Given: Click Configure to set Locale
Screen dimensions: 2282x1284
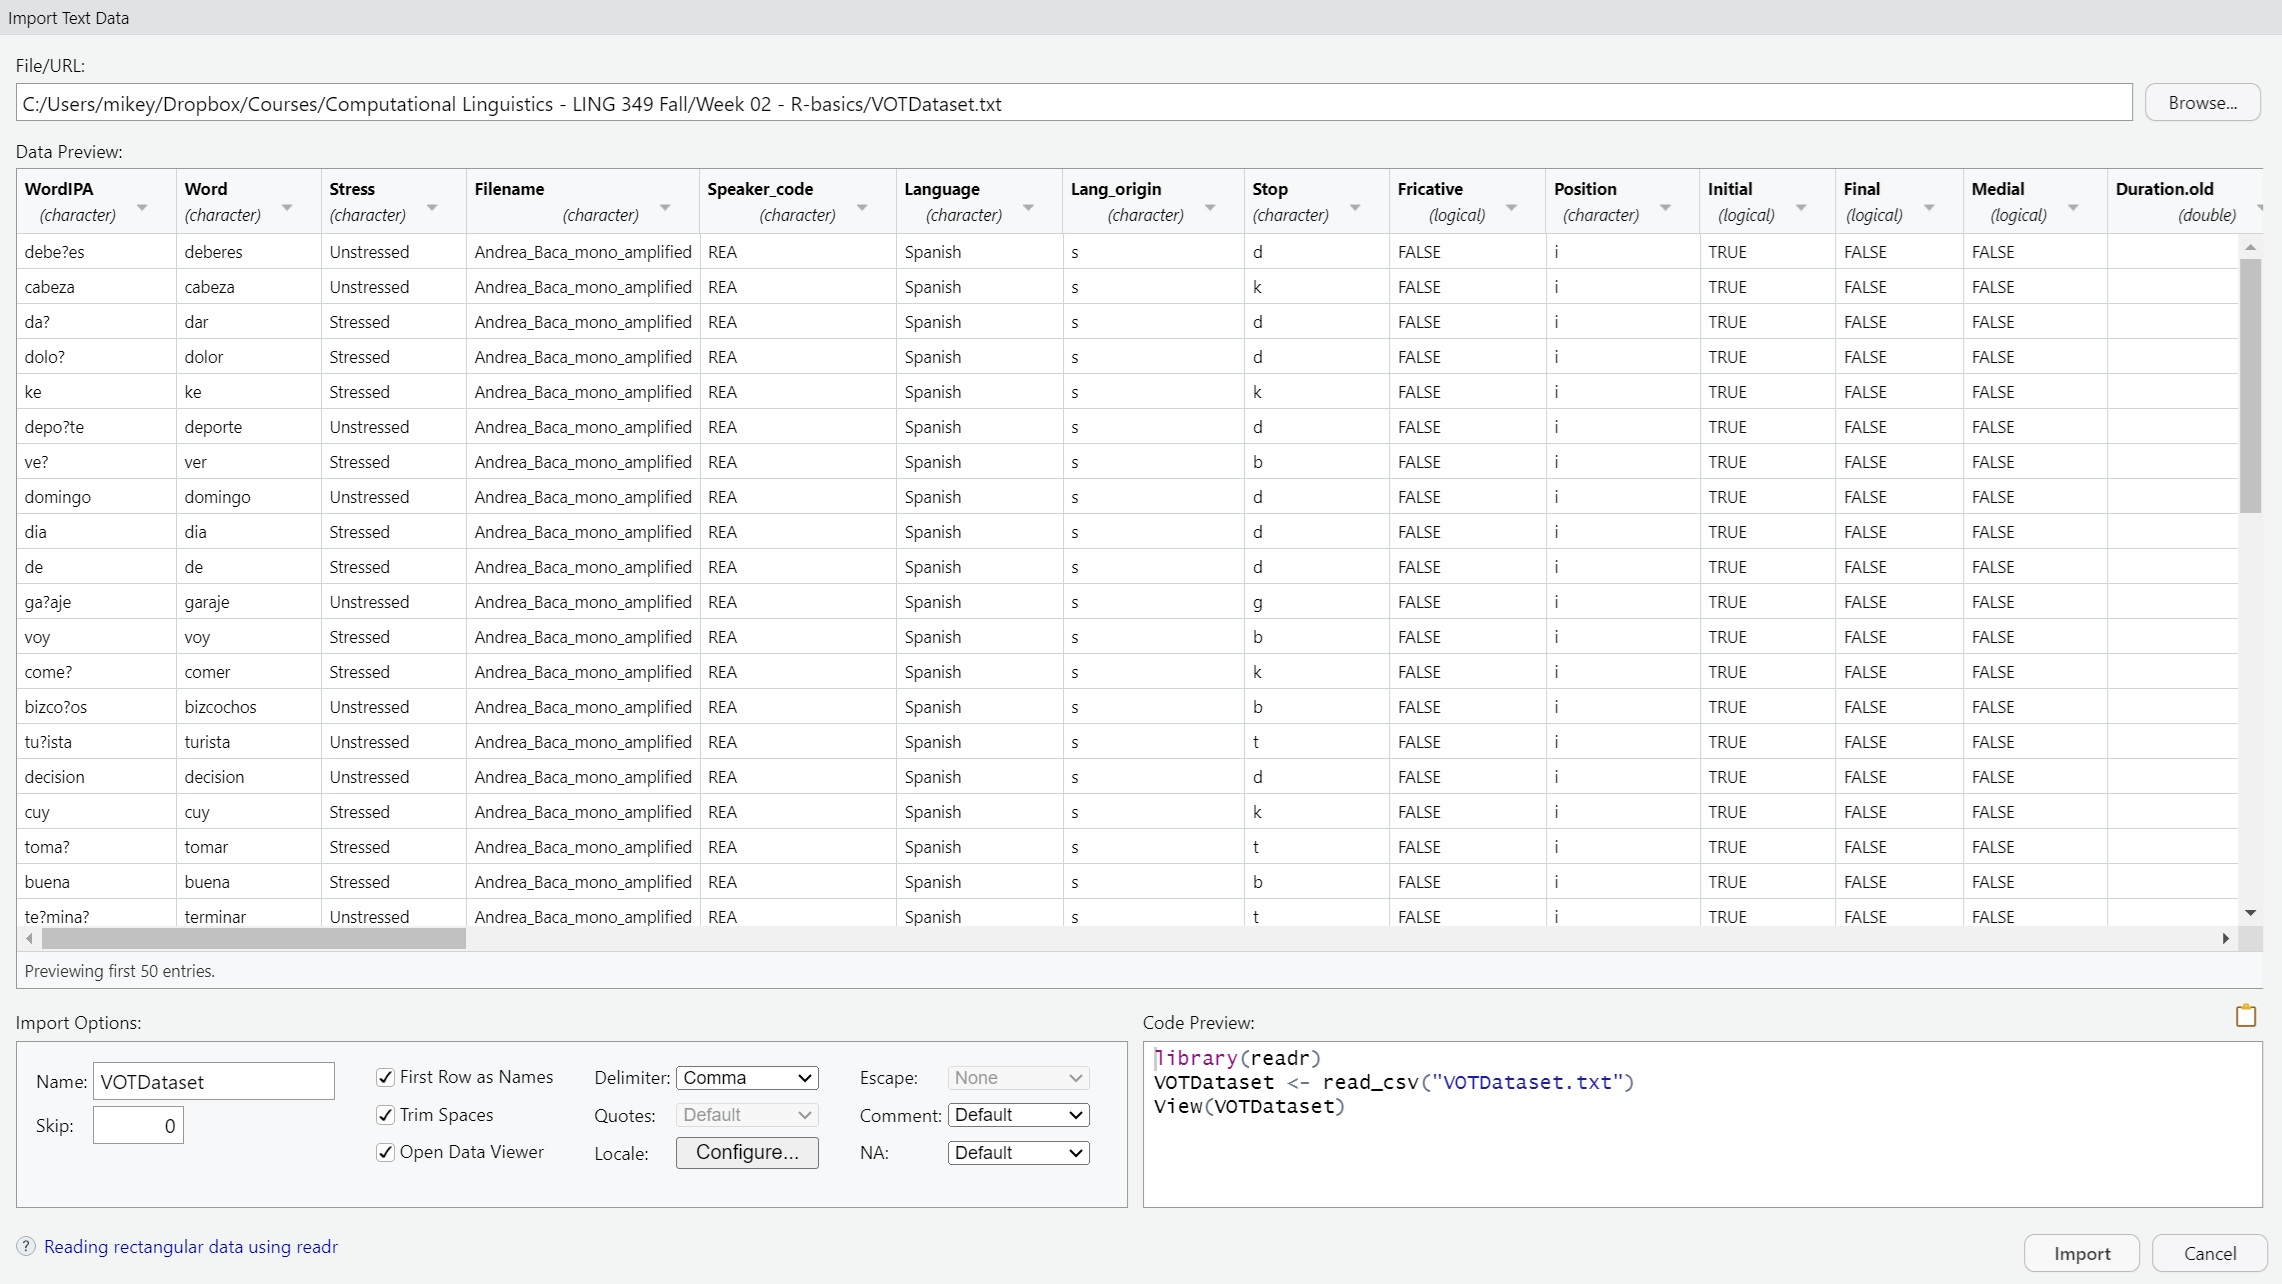Looking at the screenshot, I should [746, 1152].
